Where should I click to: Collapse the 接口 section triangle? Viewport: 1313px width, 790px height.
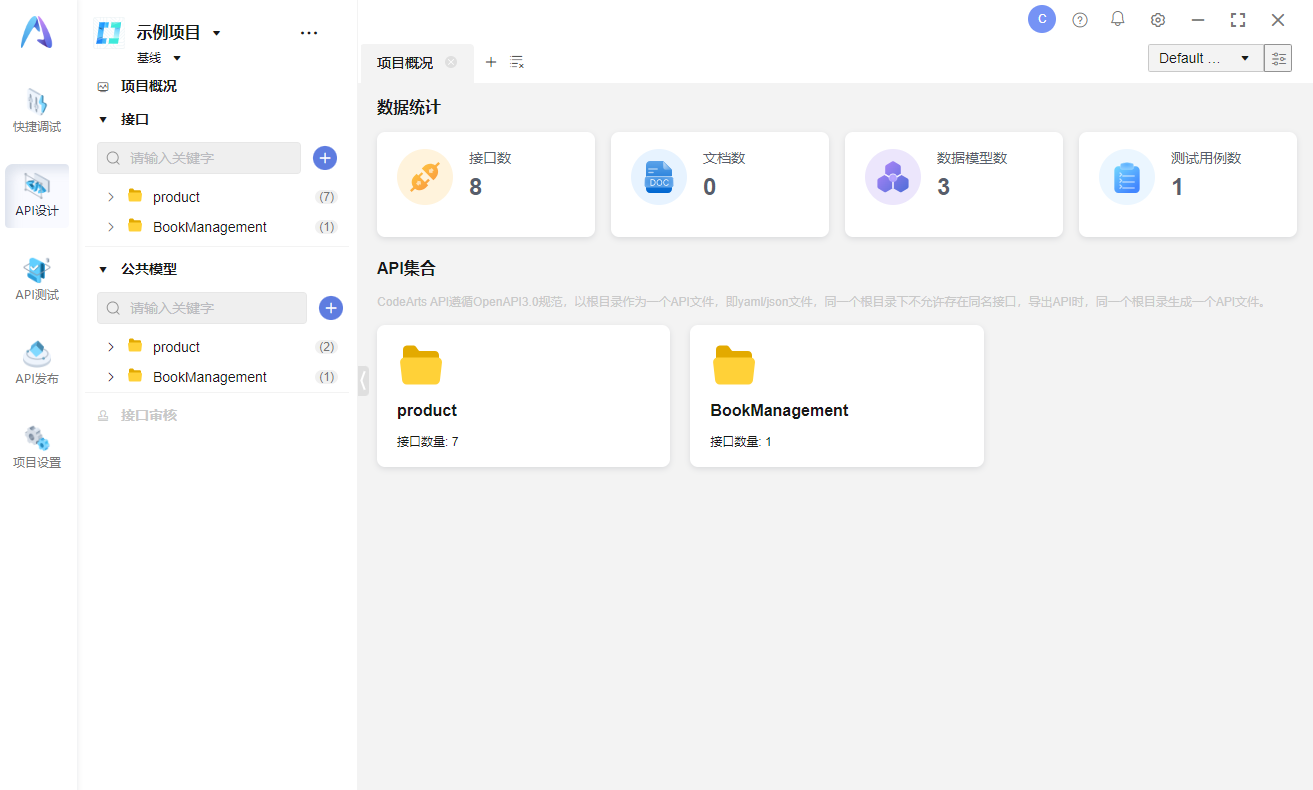pos(102,119)
